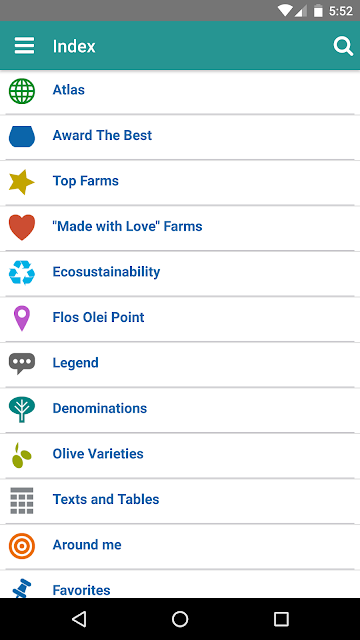Tap the speech bubble Legend icon
This screenshot has width=360, height=640.
[x=22, y=364]
